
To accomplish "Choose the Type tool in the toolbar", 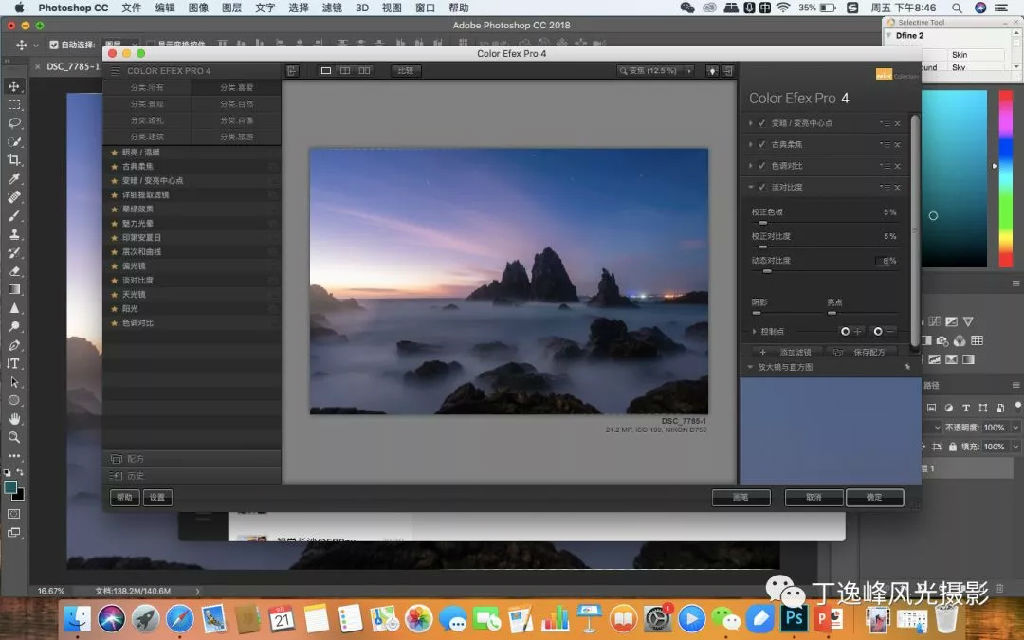I will point(14,364).
